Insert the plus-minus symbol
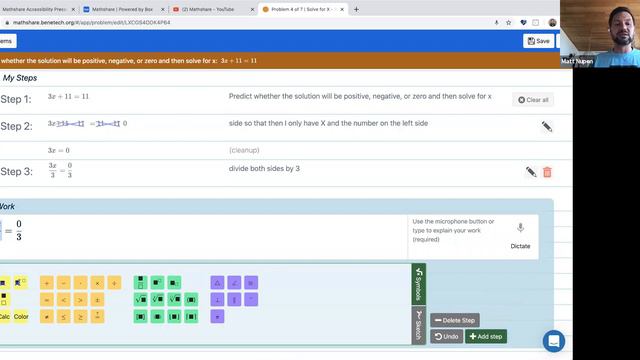640x360 pixels. (x=97, y=300)
